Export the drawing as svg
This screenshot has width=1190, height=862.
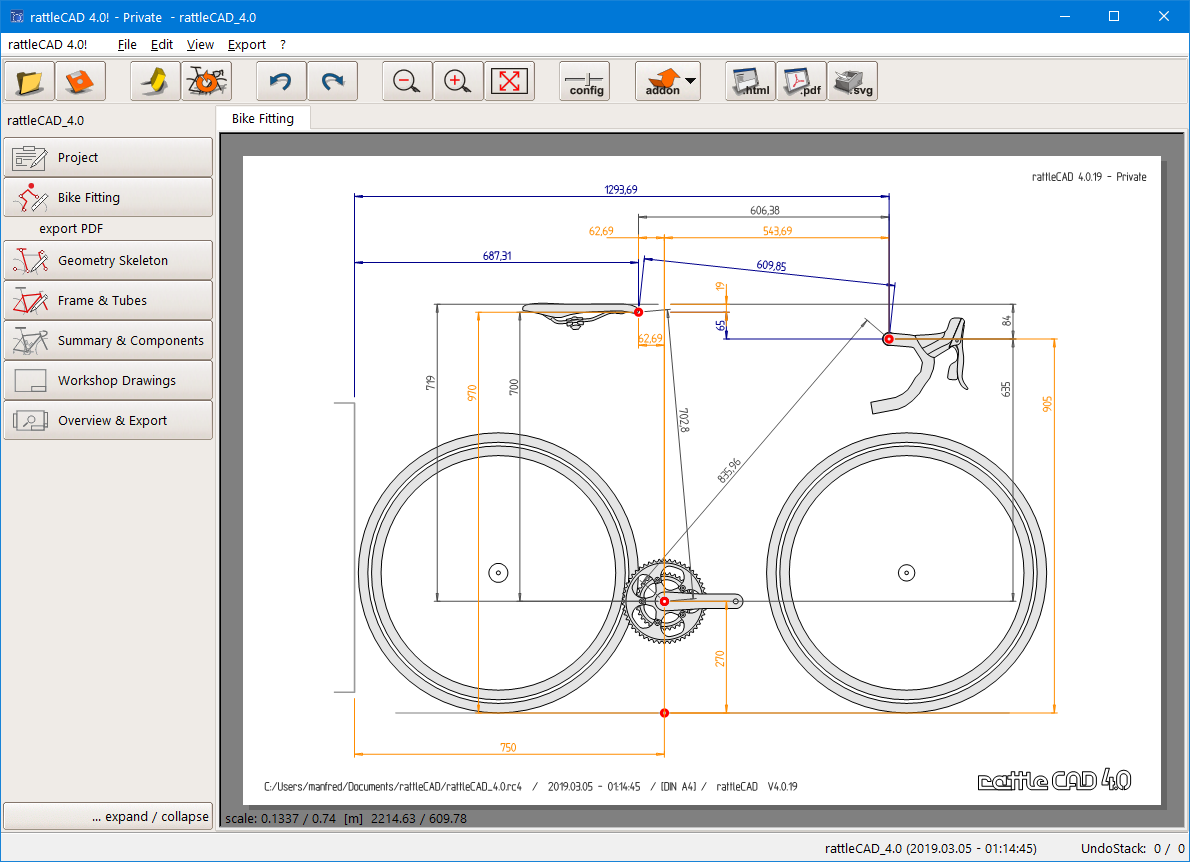click(852, 81)
